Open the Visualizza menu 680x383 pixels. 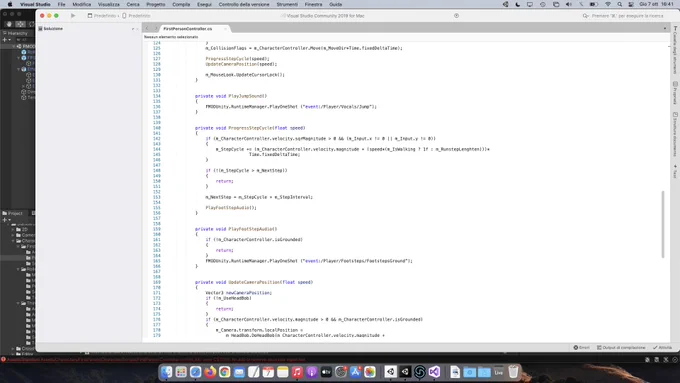click(108, 4)
